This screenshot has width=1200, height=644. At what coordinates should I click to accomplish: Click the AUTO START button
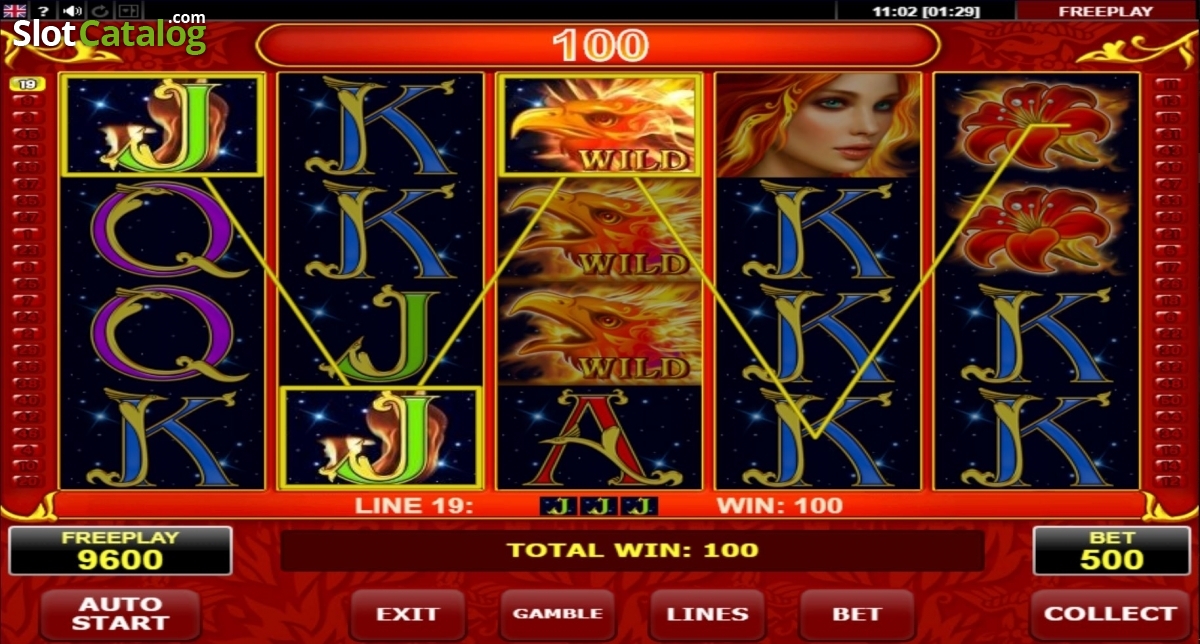coord(120,614)
